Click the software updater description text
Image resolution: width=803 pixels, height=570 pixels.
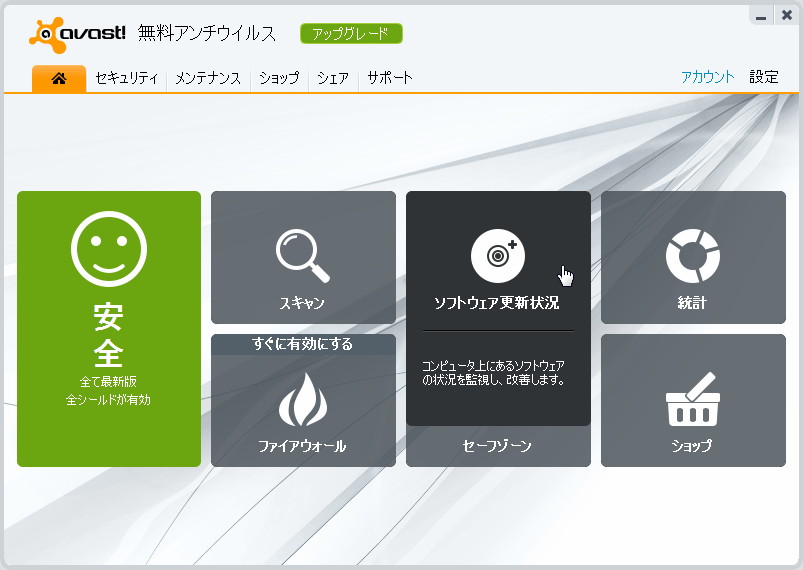(x=493, y=372)
